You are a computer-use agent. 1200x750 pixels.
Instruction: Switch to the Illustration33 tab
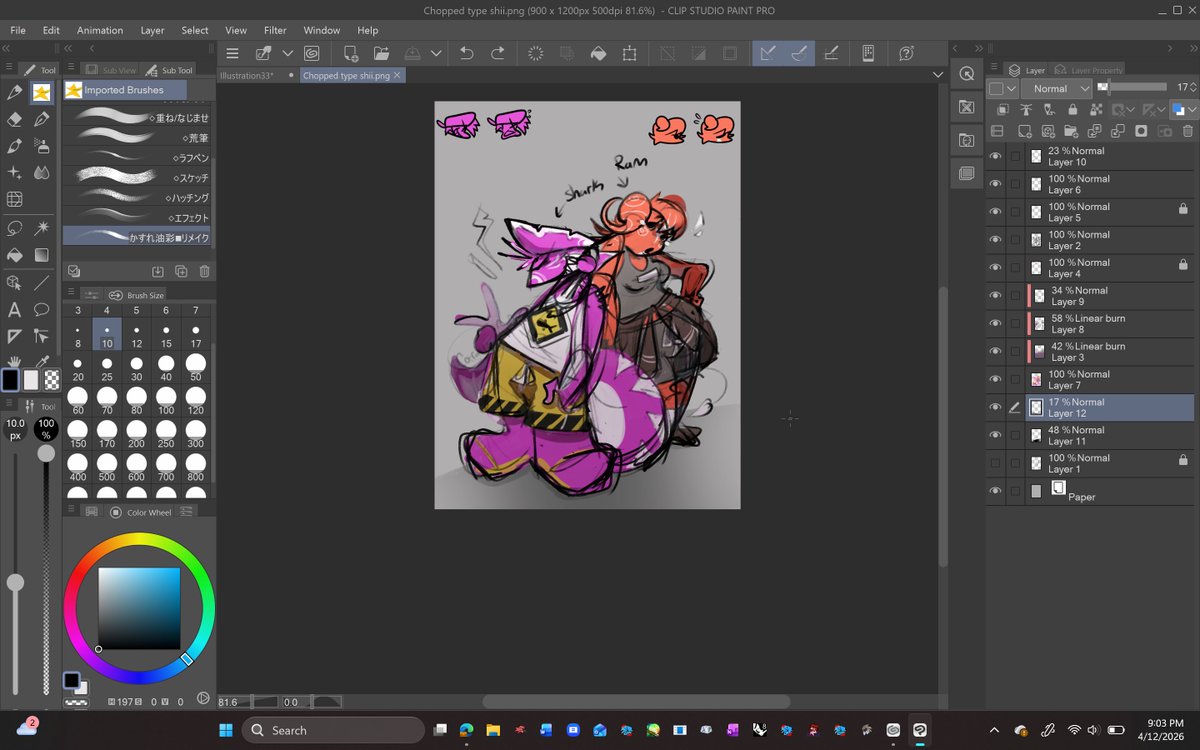[247, 75]
